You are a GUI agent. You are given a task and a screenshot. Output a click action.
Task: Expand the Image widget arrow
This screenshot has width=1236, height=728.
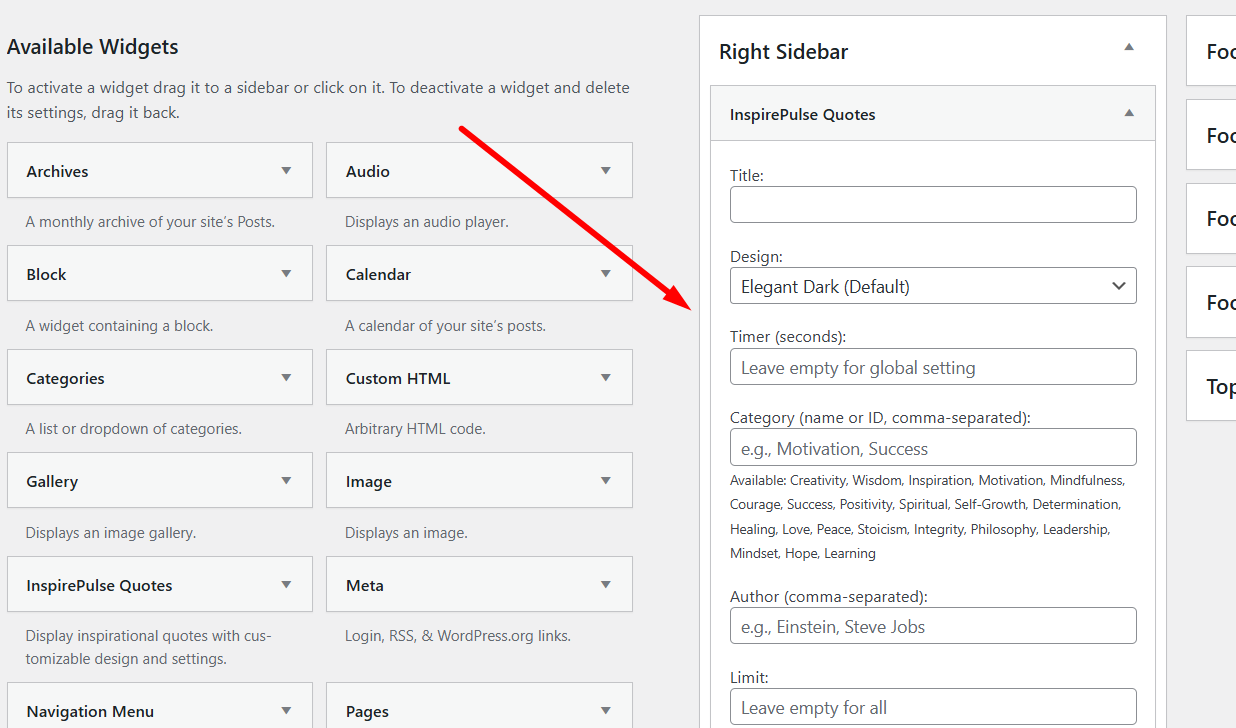pyautogui.click(x=605, y=481)
